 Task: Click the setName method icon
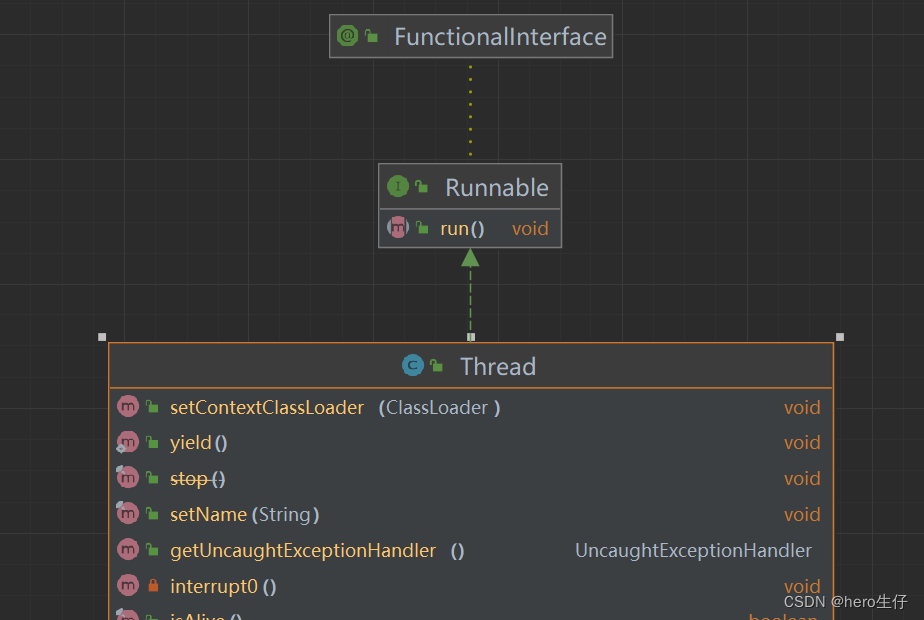pos(128,514)
